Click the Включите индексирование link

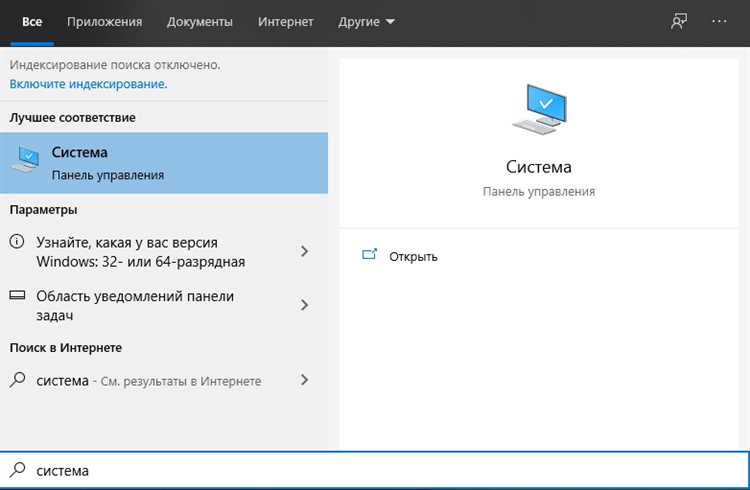coord(88,84)
